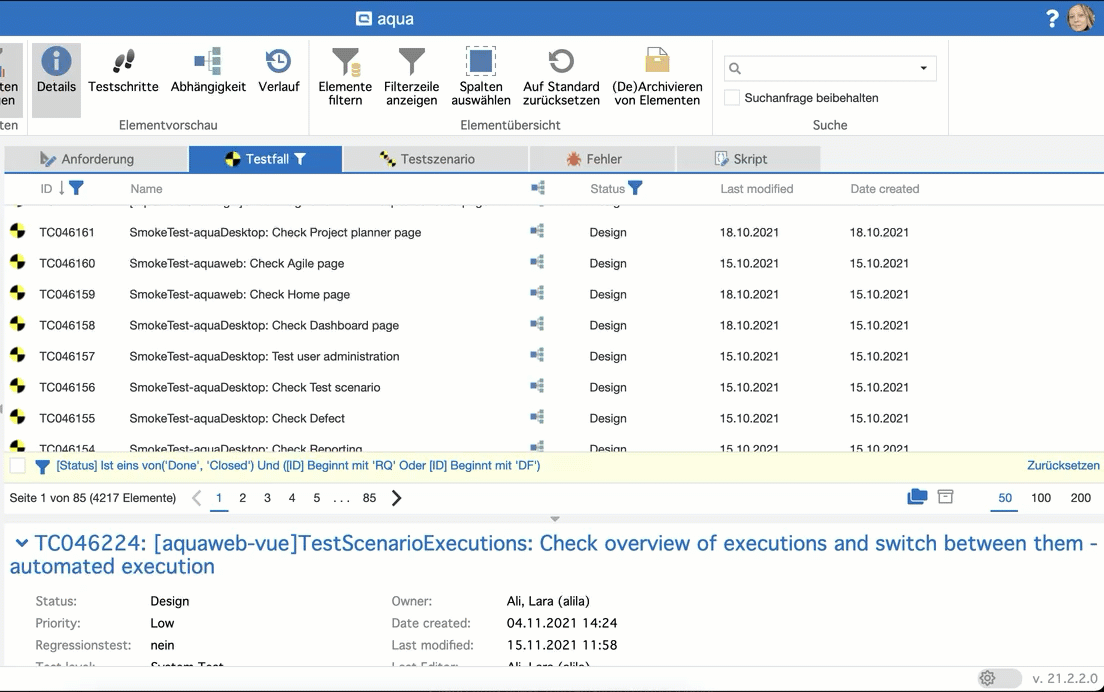
Task: Click dependency icon for TC046155
Action: 537,417
